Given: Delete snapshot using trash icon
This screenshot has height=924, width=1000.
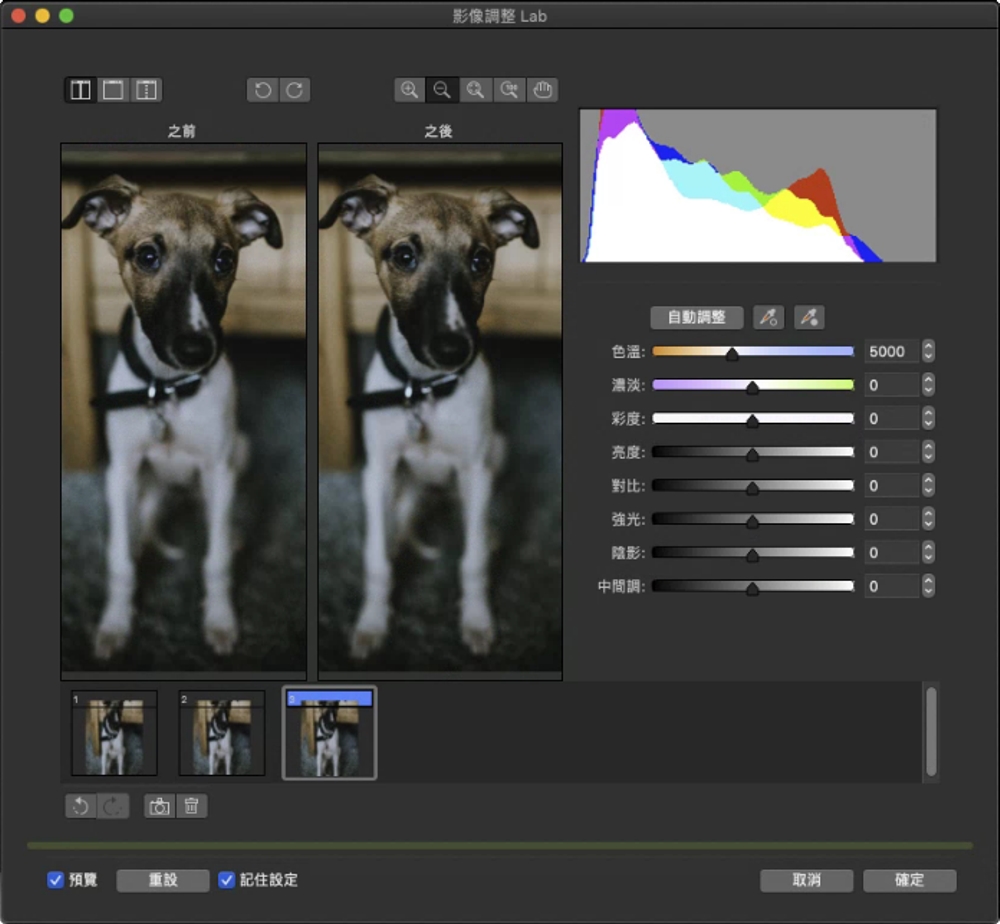Looking at the screenshot, I should pyautogui.click(x=192, y=806).
